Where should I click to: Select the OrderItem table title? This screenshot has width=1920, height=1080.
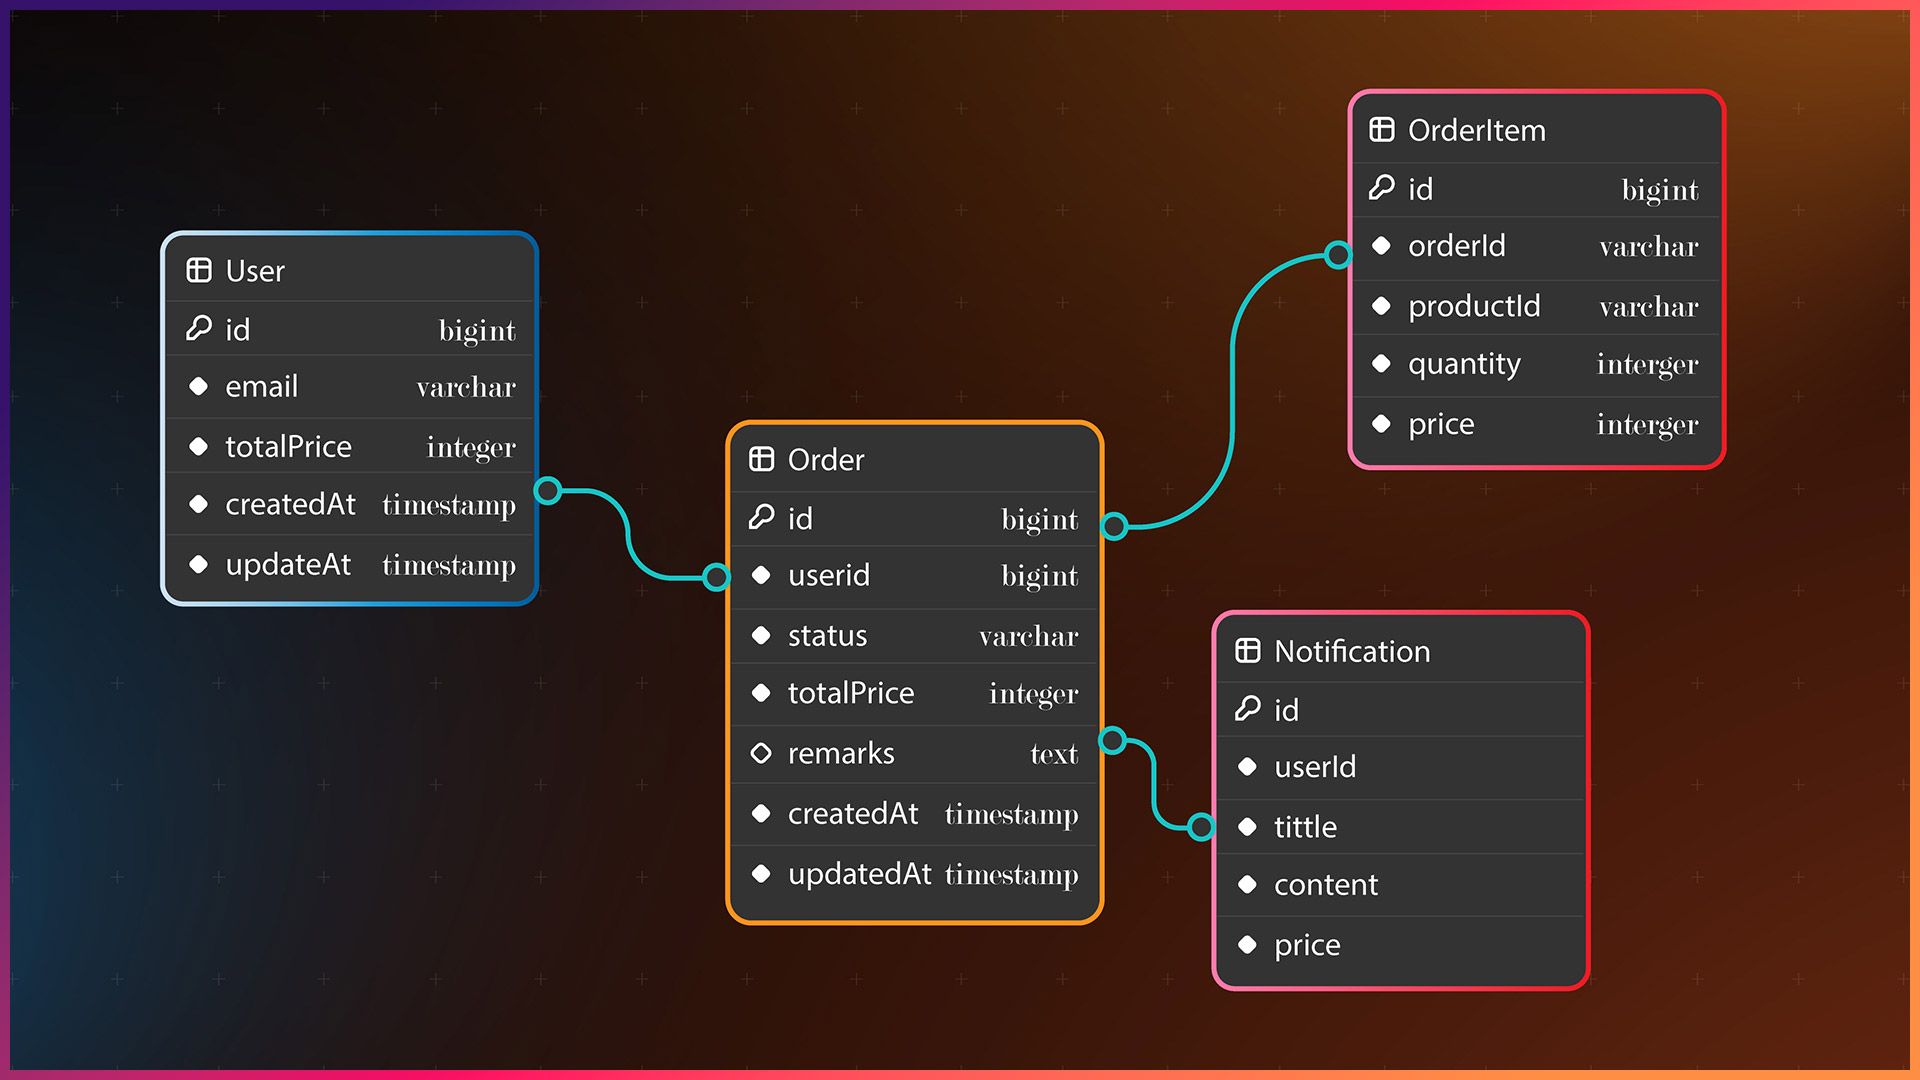pos(1477,131)
